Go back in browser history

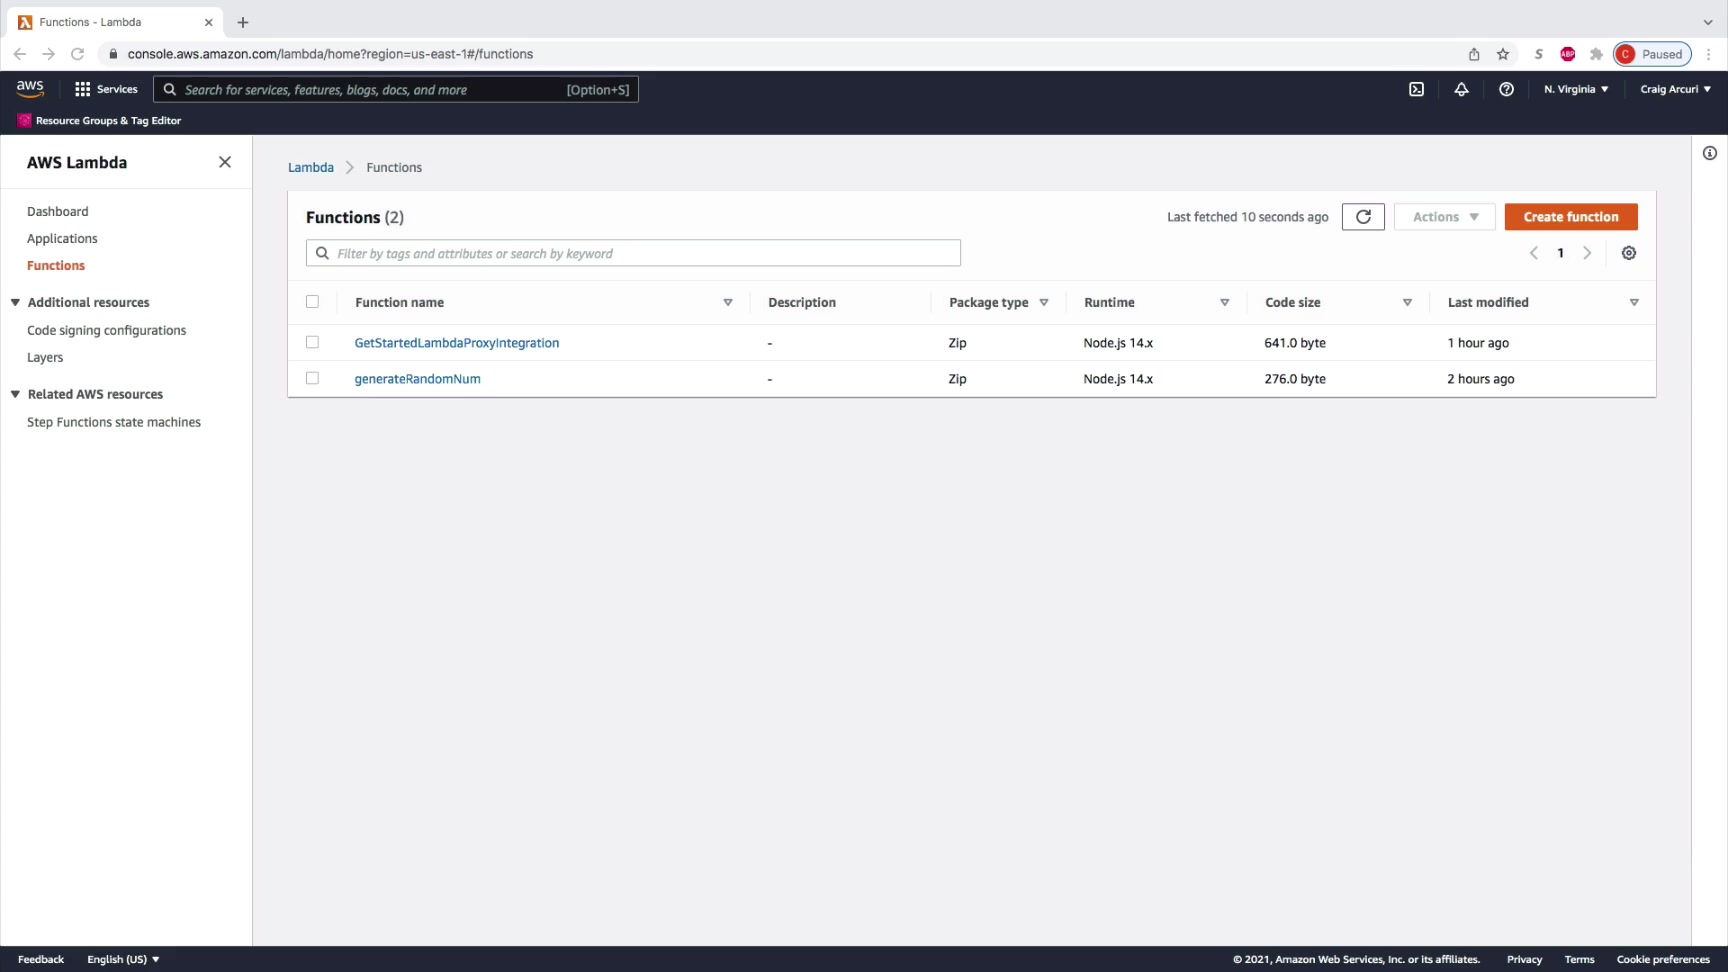point(20,54)
